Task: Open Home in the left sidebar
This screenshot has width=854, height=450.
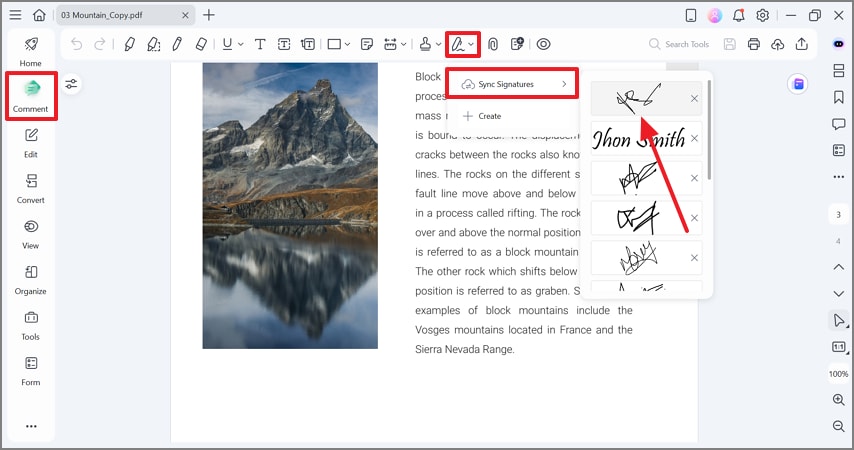Action: click(x=31, y=51)
